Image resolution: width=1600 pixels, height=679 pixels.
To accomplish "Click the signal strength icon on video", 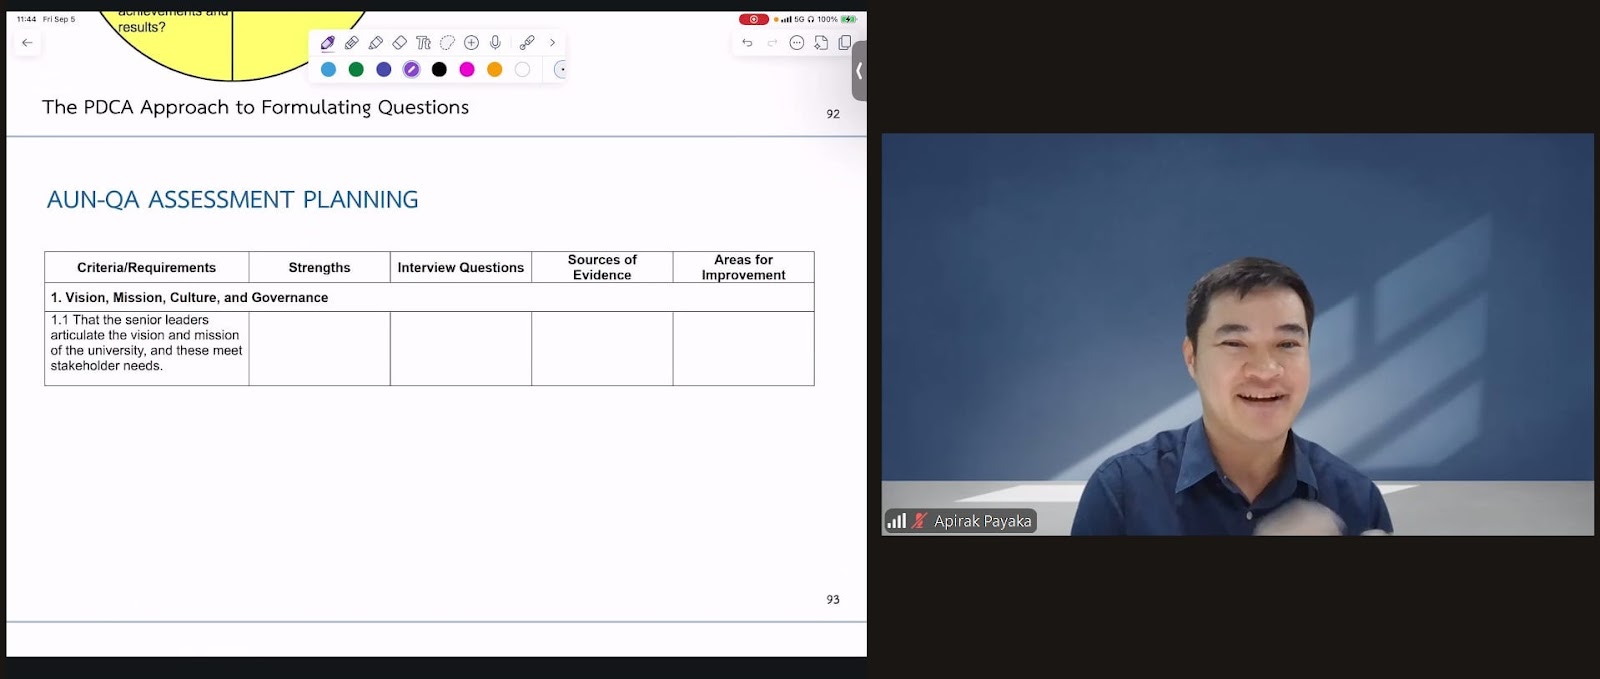I will click(x=897, y=521).
